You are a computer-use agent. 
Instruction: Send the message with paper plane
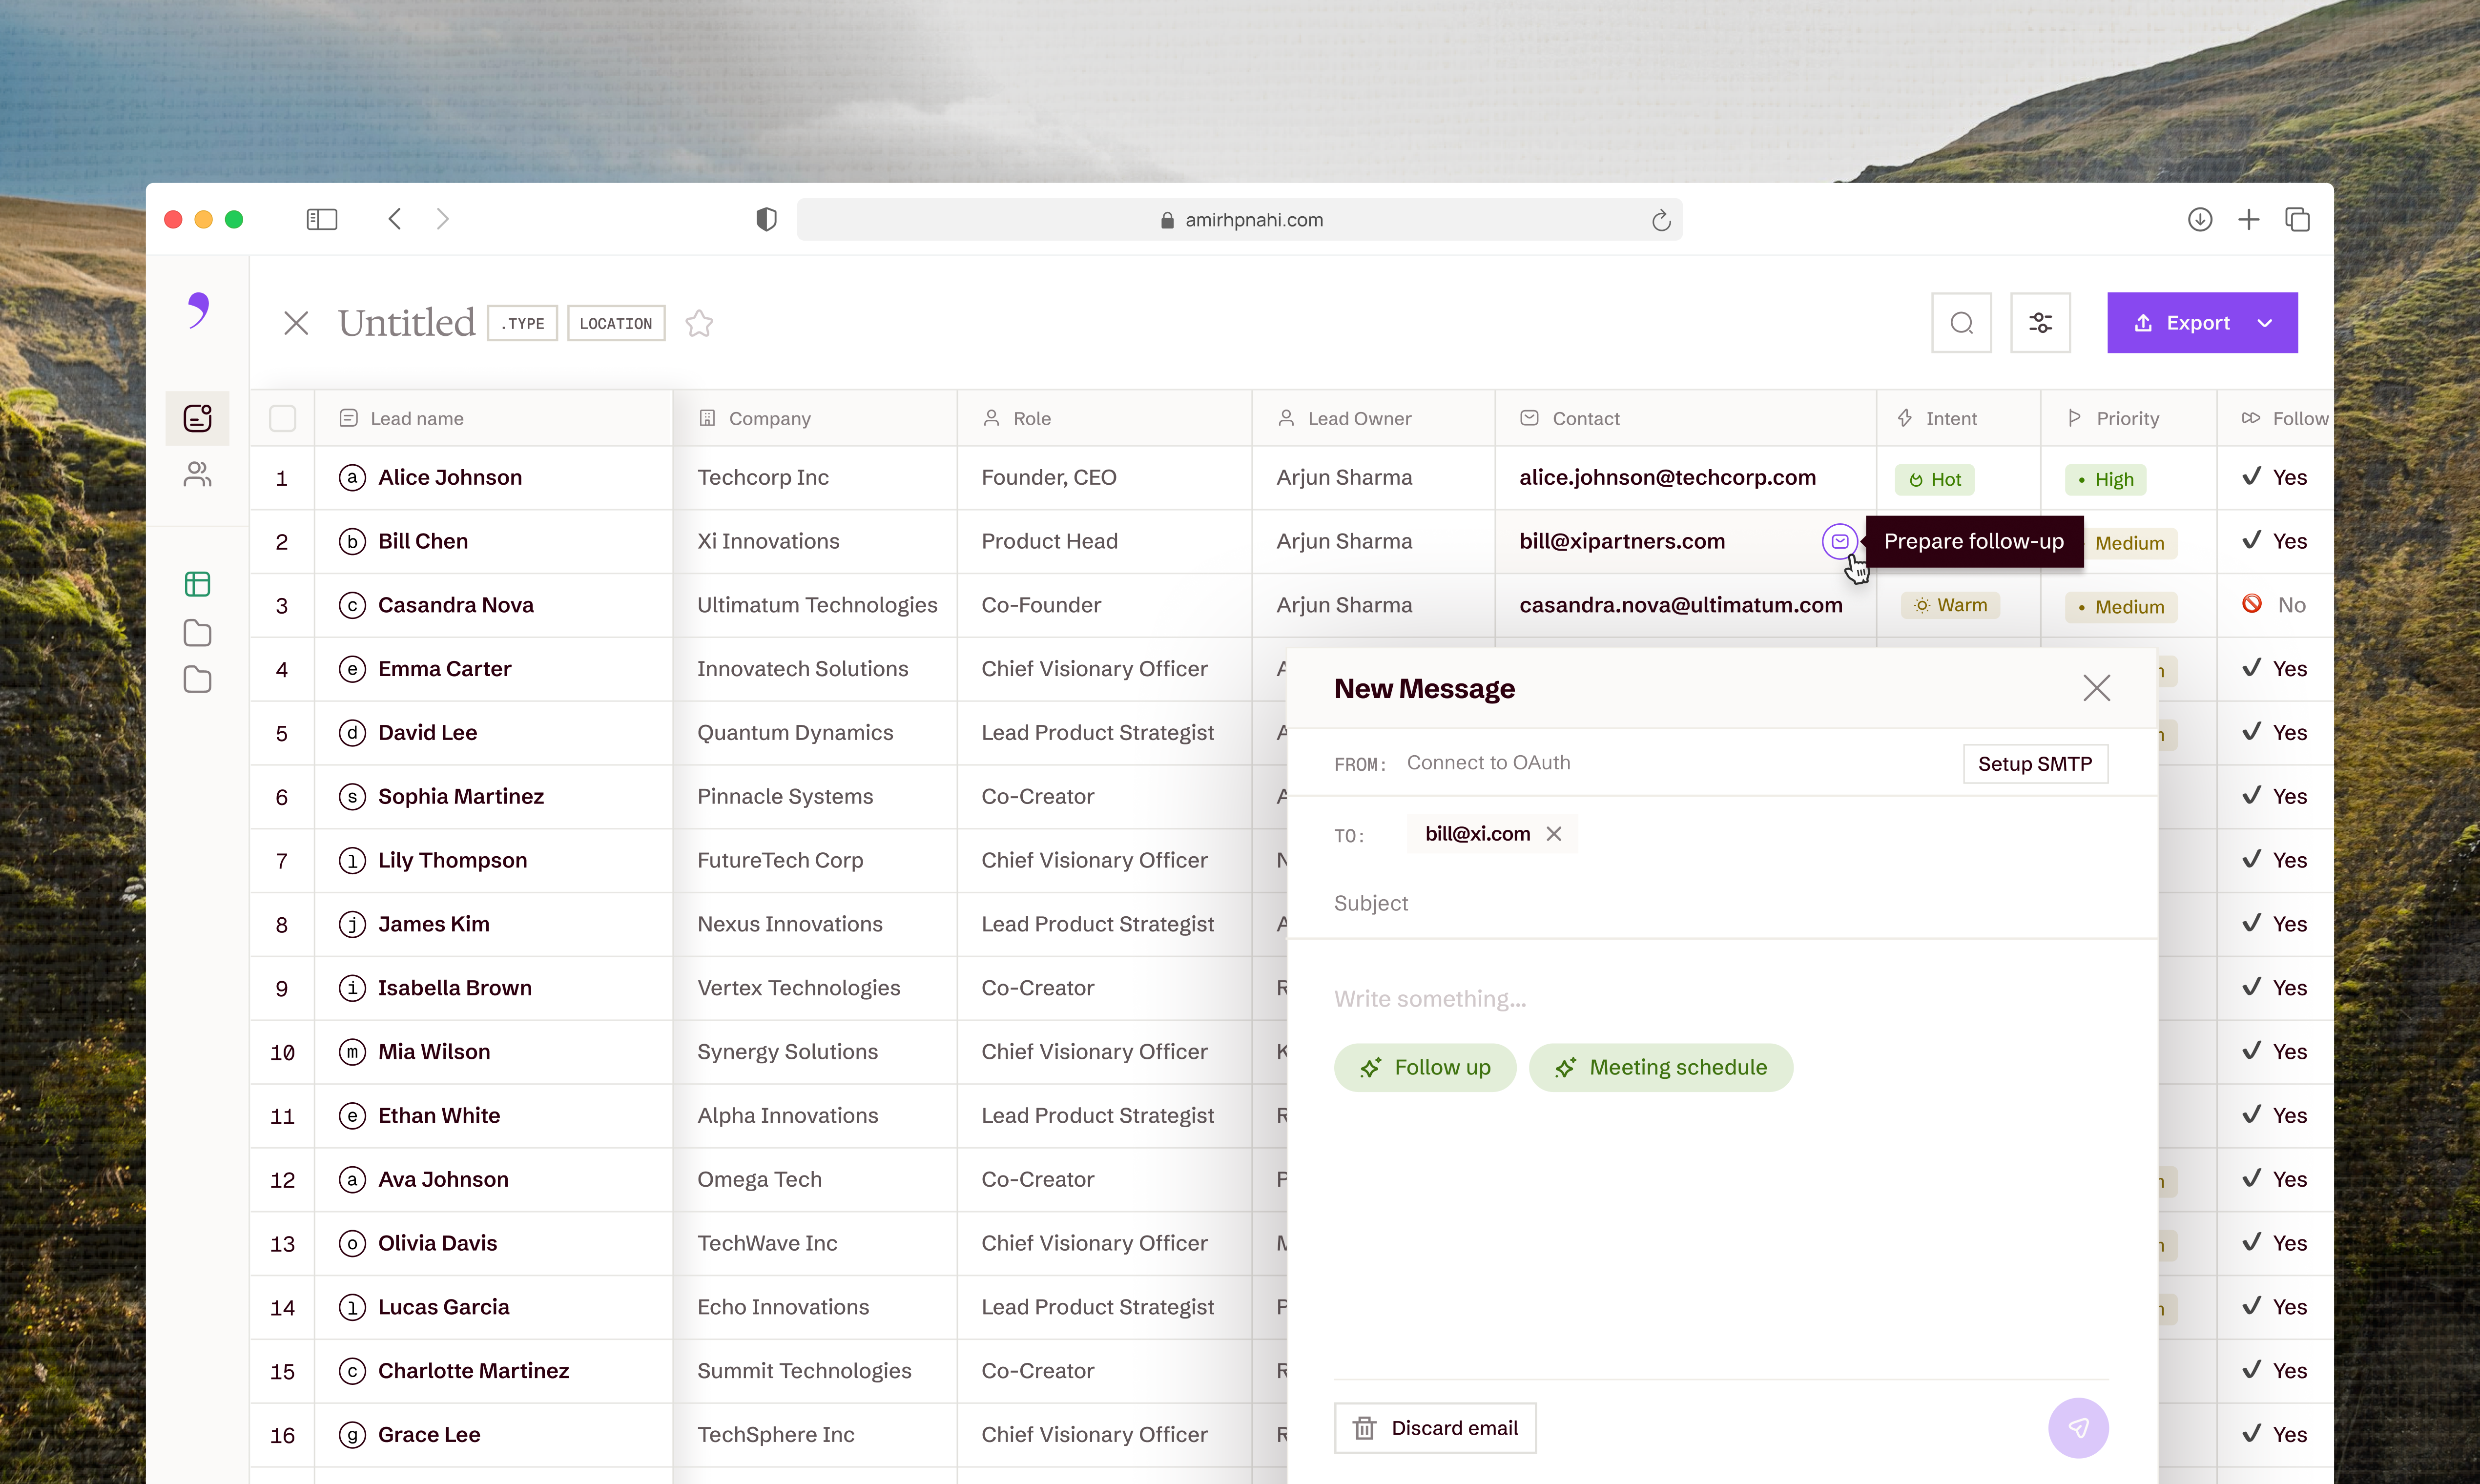(2078, 1428)
